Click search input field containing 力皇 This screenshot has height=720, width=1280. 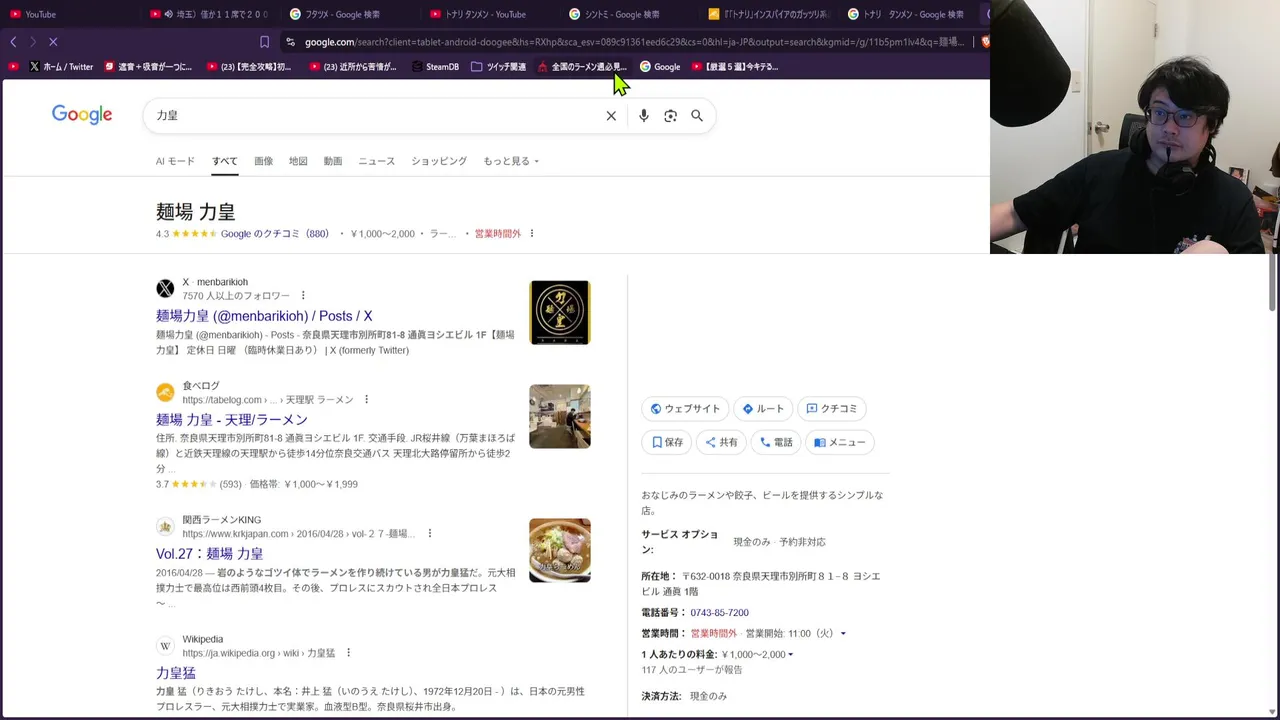pyautogui.click(x=375, y=116)
